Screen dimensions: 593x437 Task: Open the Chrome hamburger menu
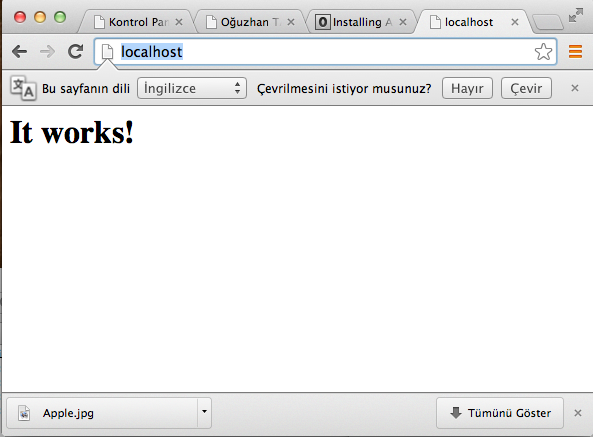(x=575, y=52)
